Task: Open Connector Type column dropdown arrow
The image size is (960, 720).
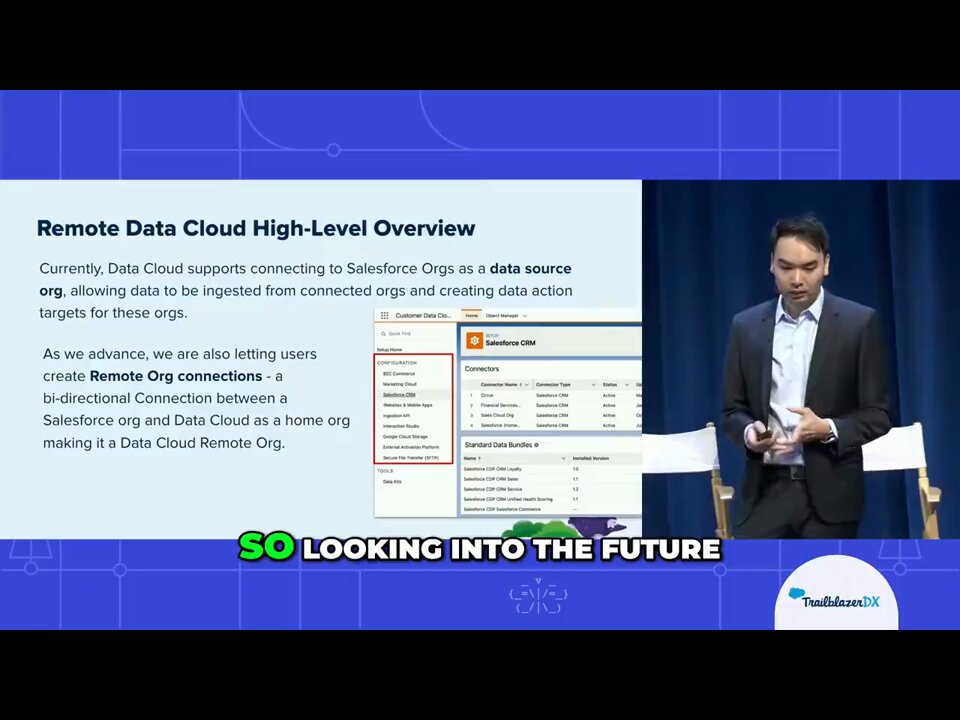Action: (x=593, y=384)
